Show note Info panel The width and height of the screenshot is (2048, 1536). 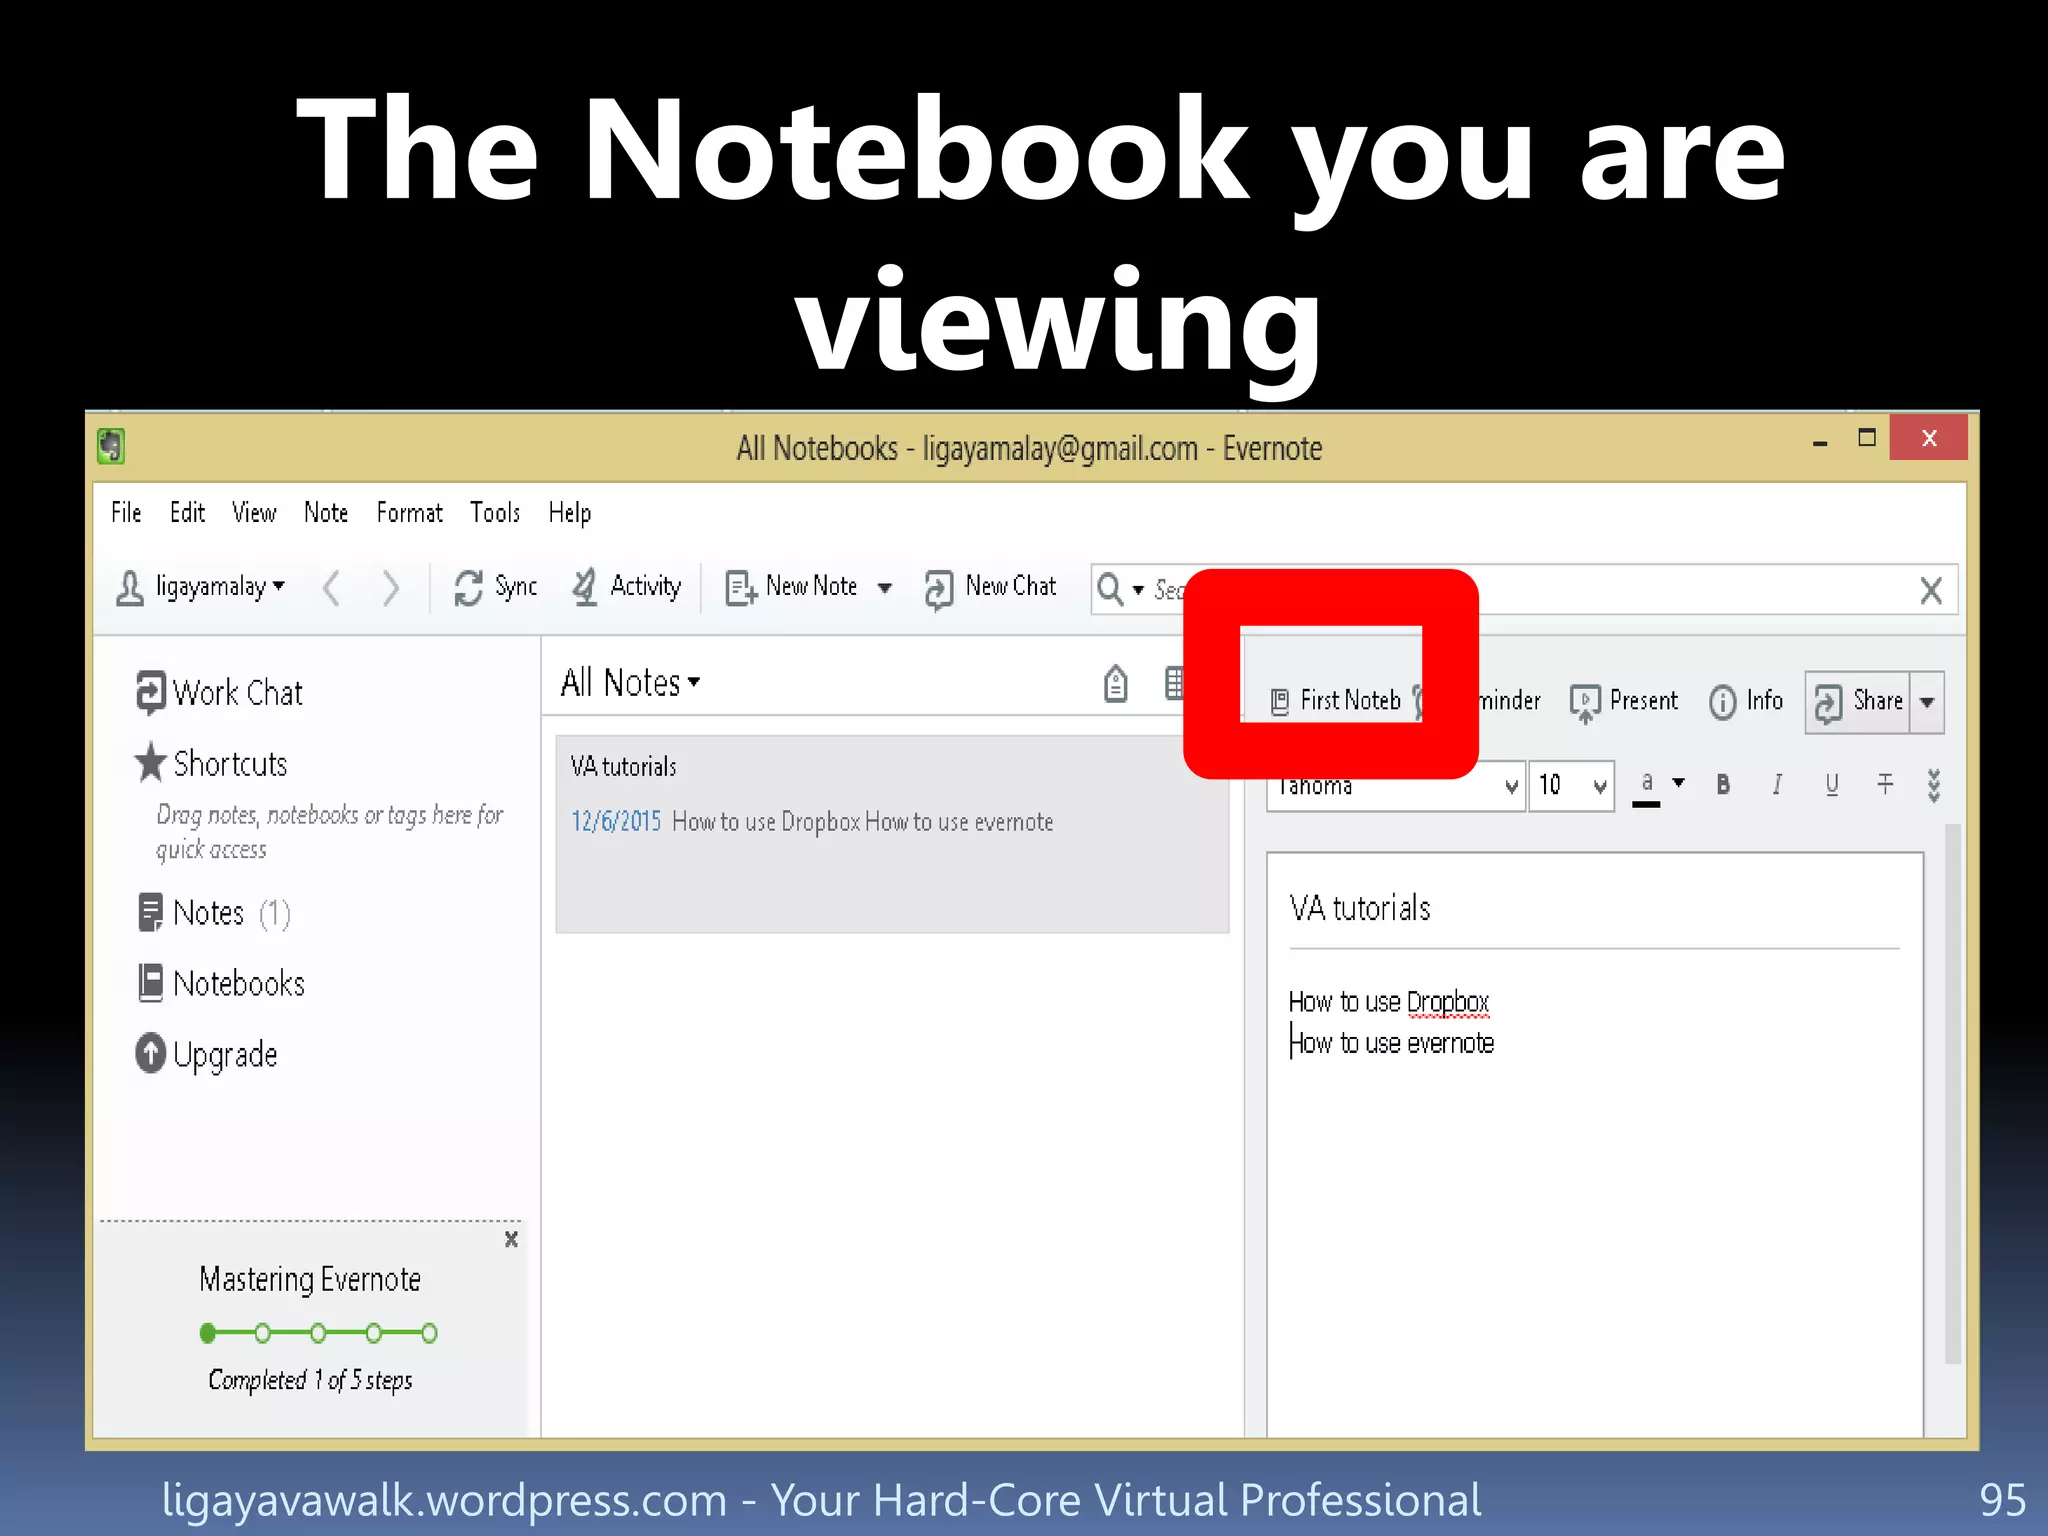pyautogui.click(x=1746, y=701)
